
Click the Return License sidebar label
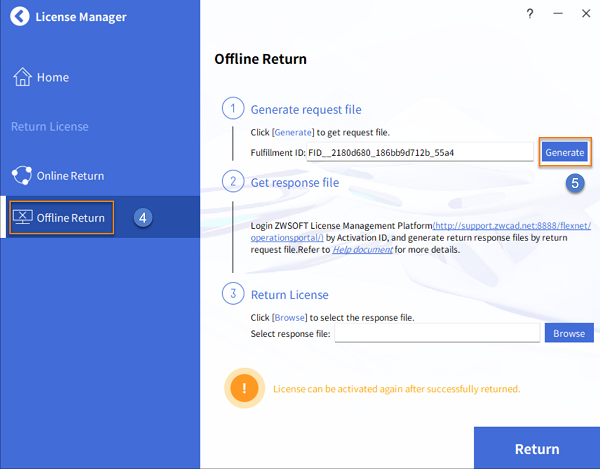50,127
